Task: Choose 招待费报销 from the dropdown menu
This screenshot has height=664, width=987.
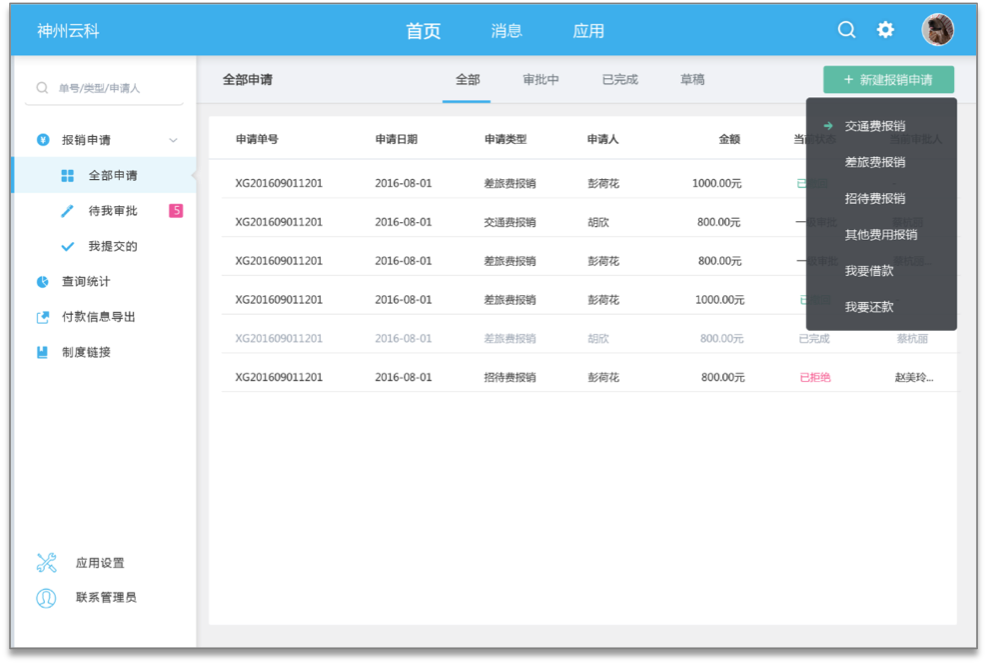Action: [x=875, y=199]
